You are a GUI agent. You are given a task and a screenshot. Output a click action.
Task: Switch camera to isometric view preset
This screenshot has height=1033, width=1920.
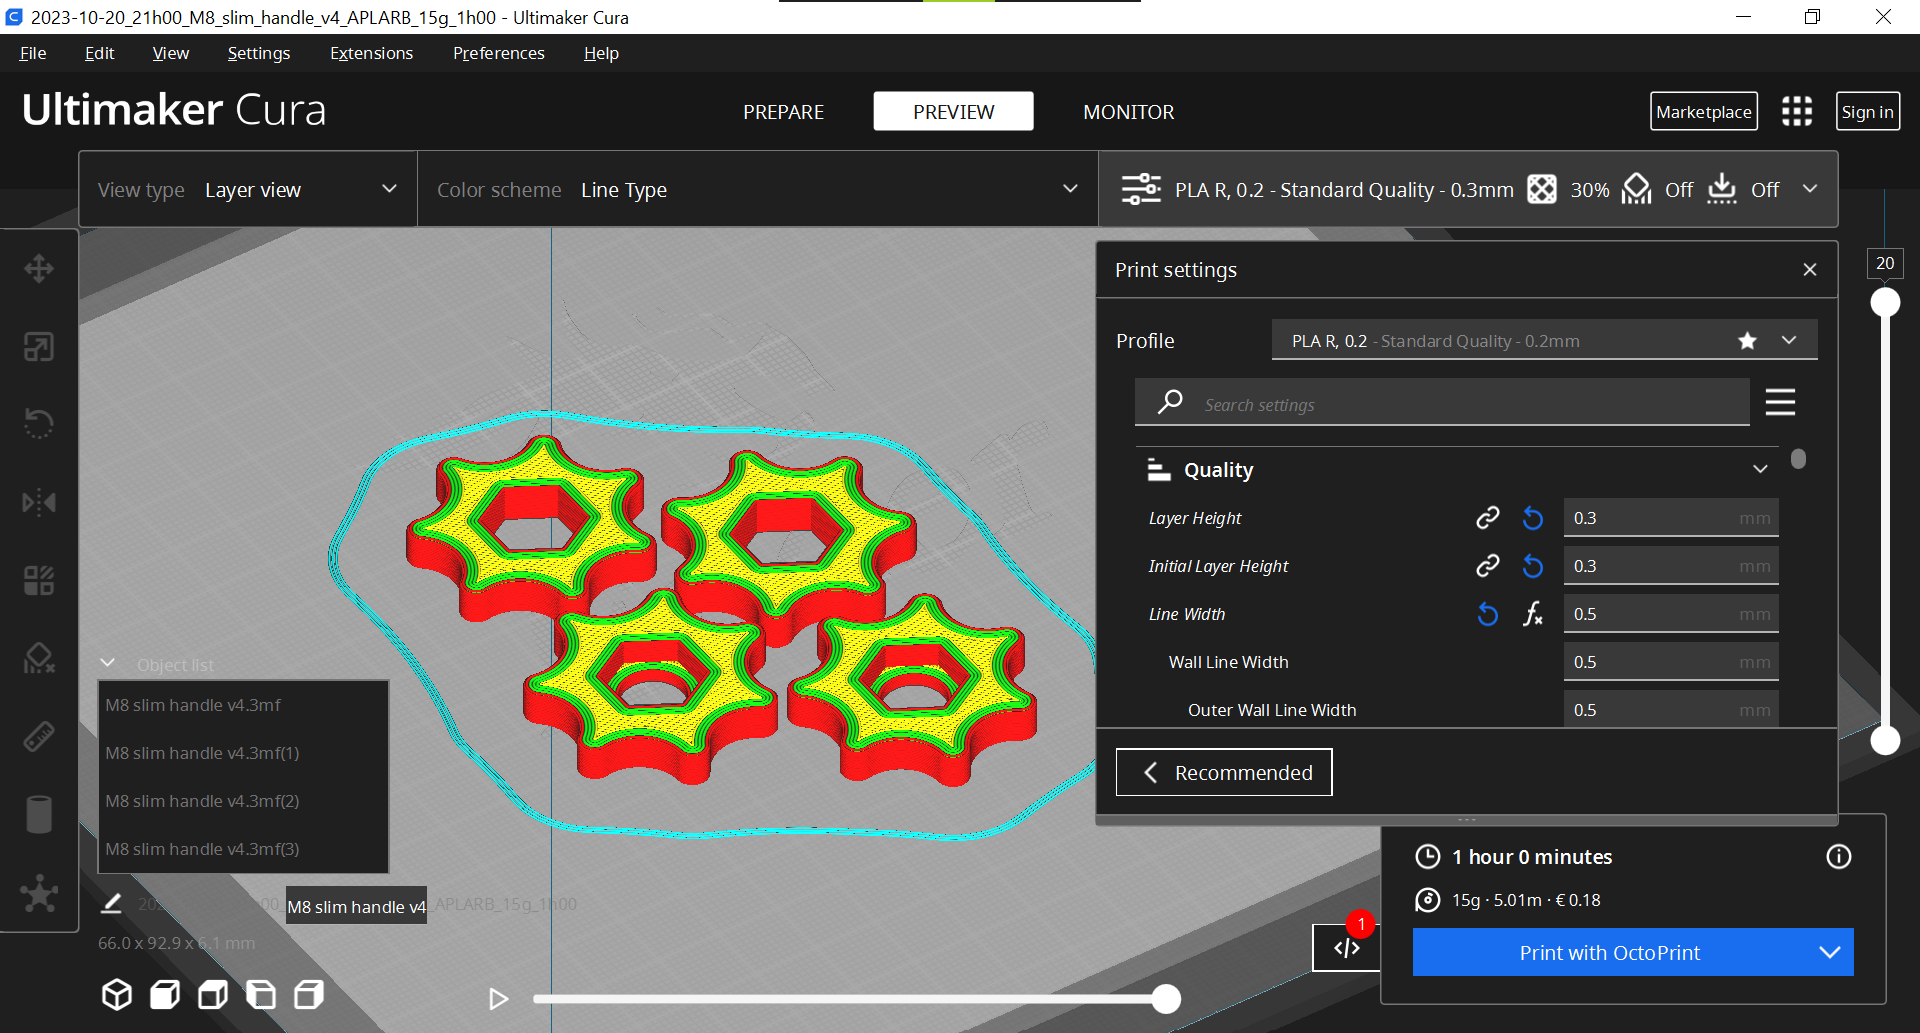117,993
